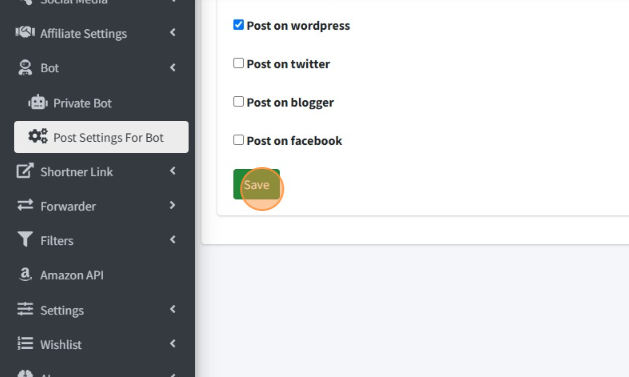Click the Affiliate Settings handshake icon
This screenshot has width=629, height=377.
point(25,32)
